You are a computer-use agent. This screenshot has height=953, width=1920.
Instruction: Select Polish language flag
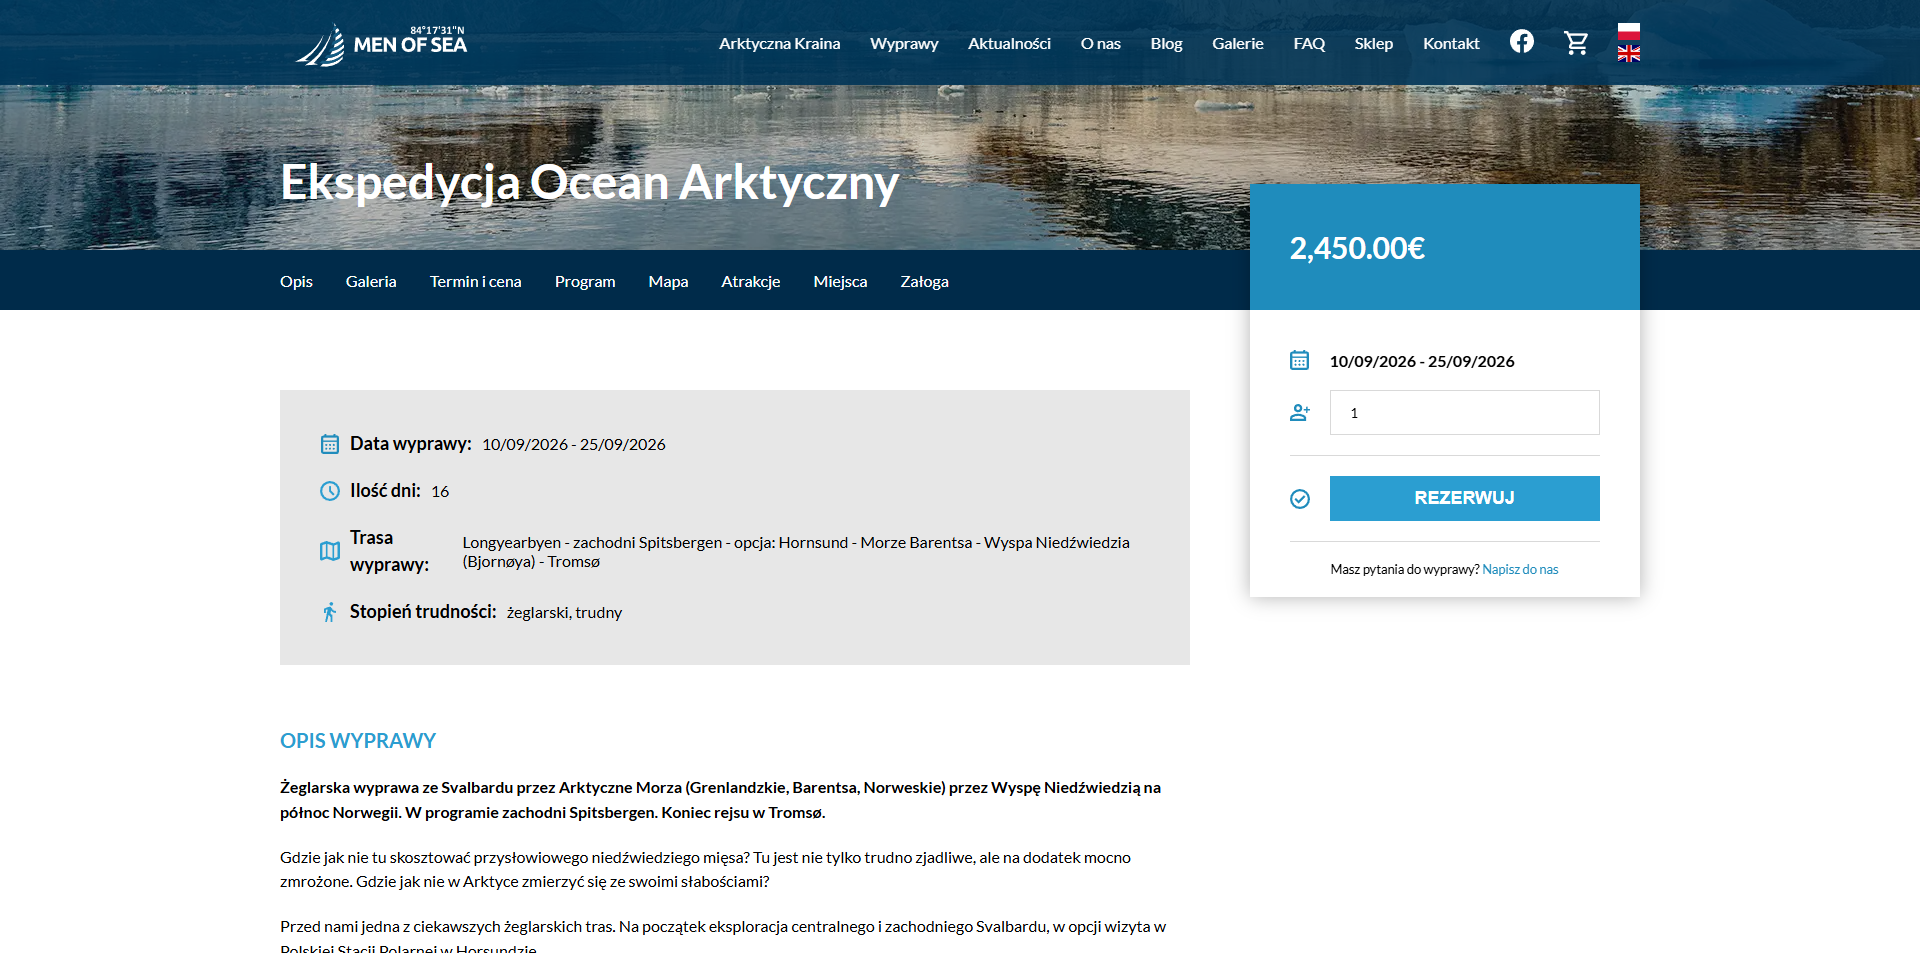(1629, 30)
